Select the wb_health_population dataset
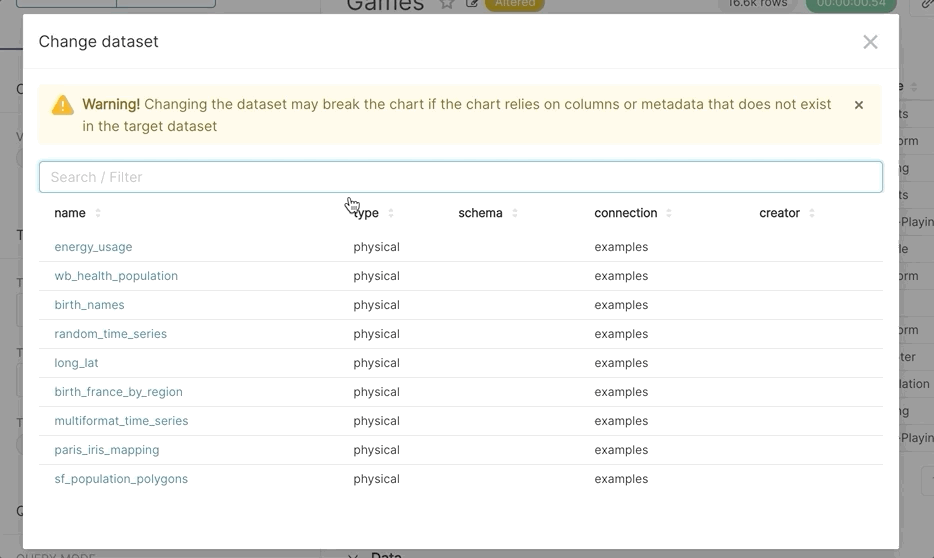 click(x=116, y=276)
